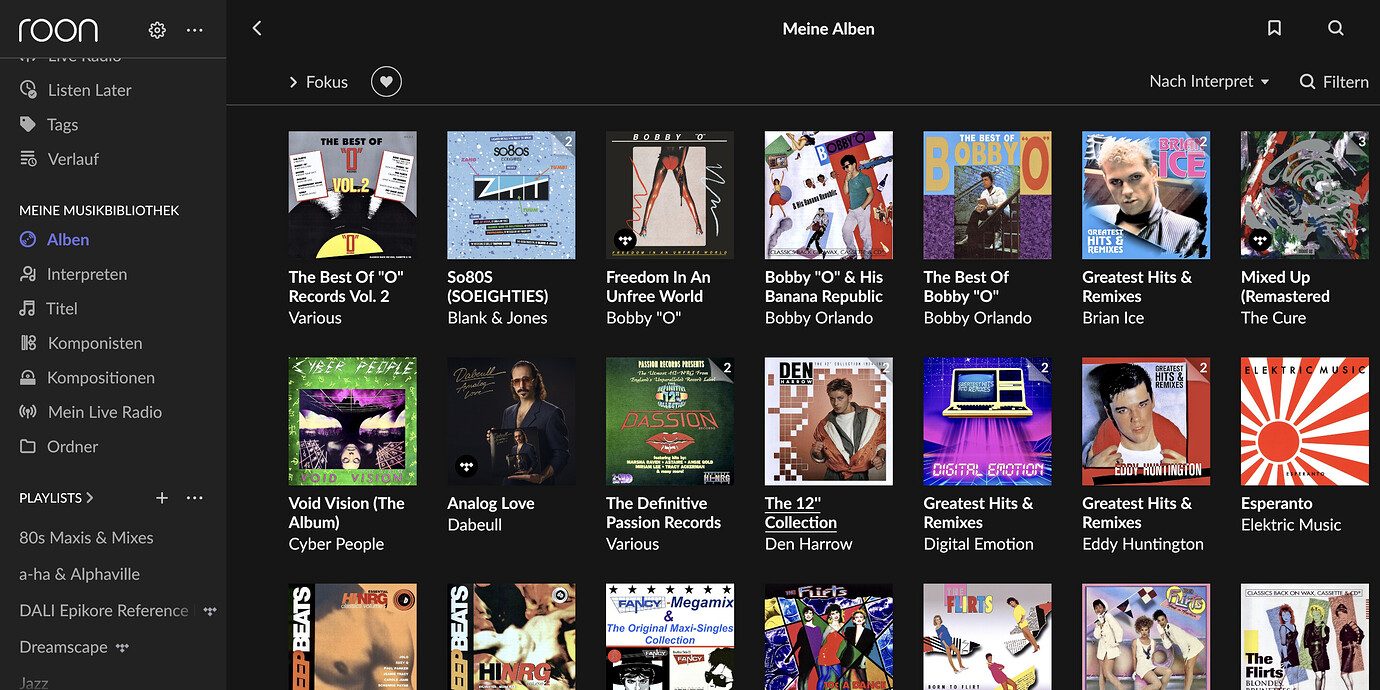The width and height of the screenshot is (1380, 690).
Task: Click the Filtern filter button
Action: click(x=1334, y=82)
